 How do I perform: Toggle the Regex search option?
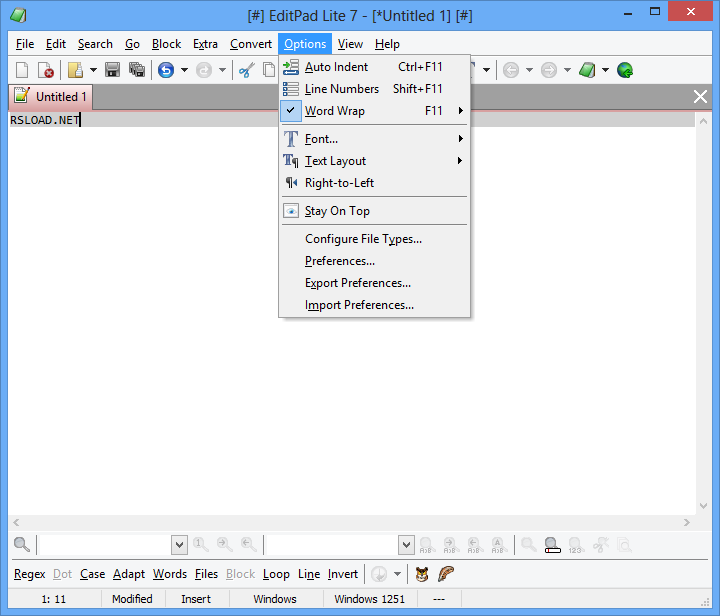[29, 574]
